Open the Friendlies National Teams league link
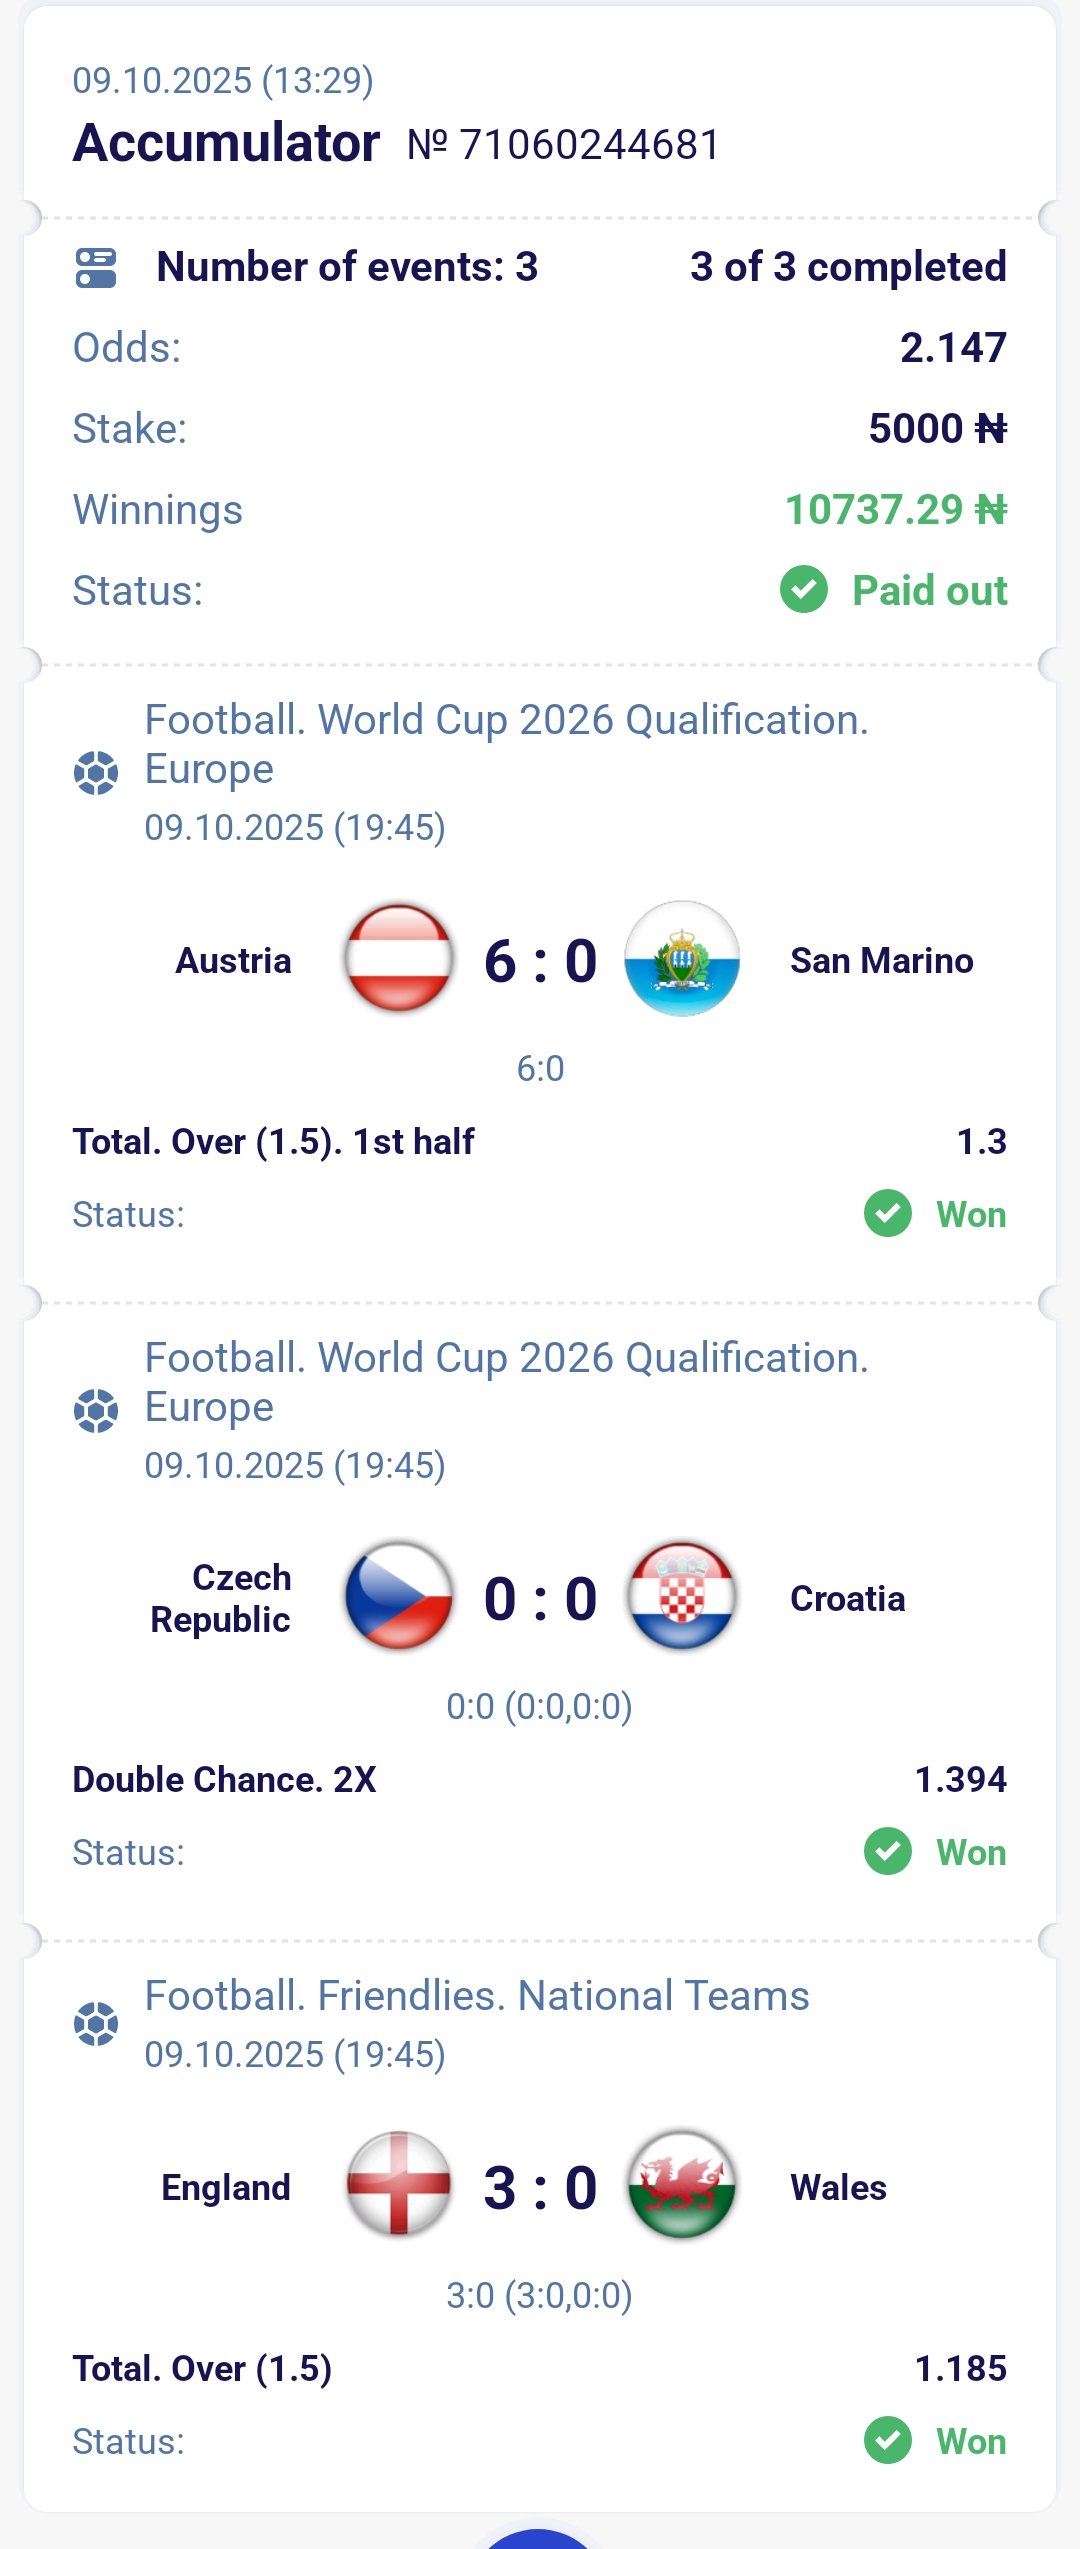1080x2549 pixels. point(477,1996)
